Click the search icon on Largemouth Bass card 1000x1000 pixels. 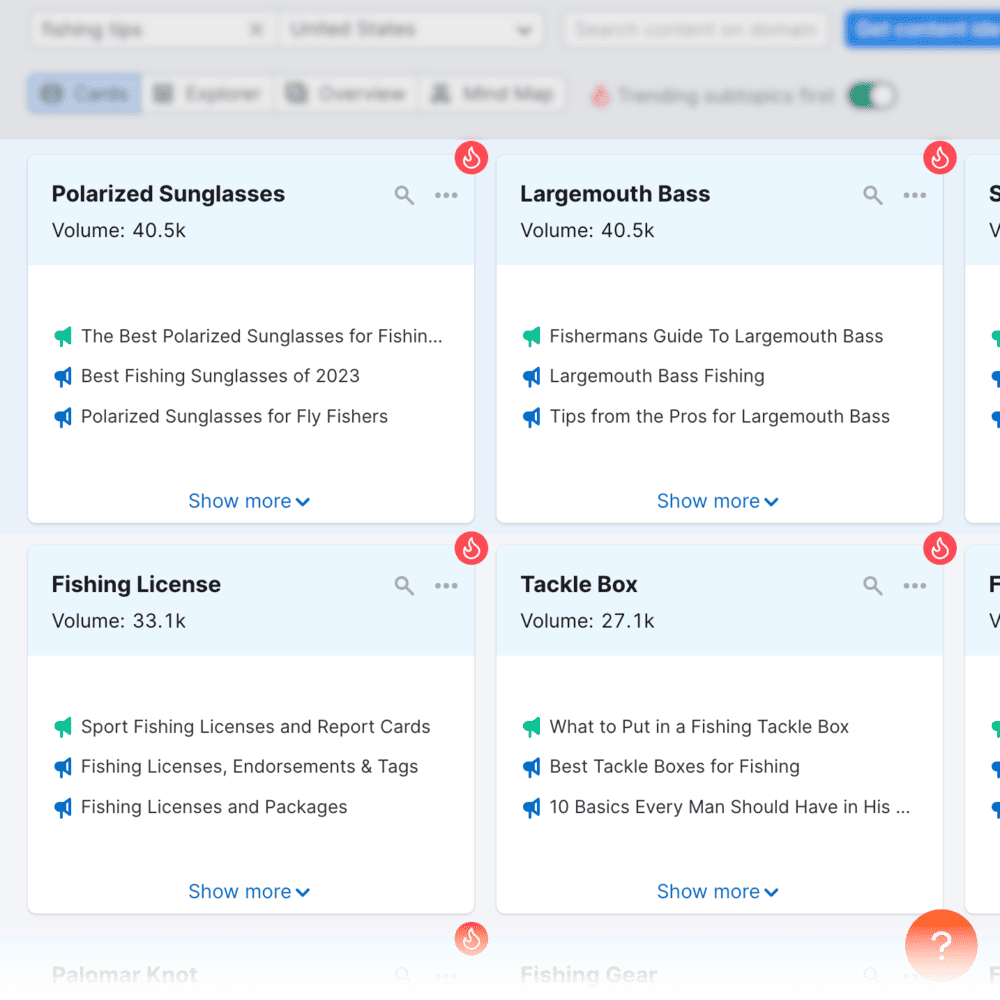pos(872,195)
